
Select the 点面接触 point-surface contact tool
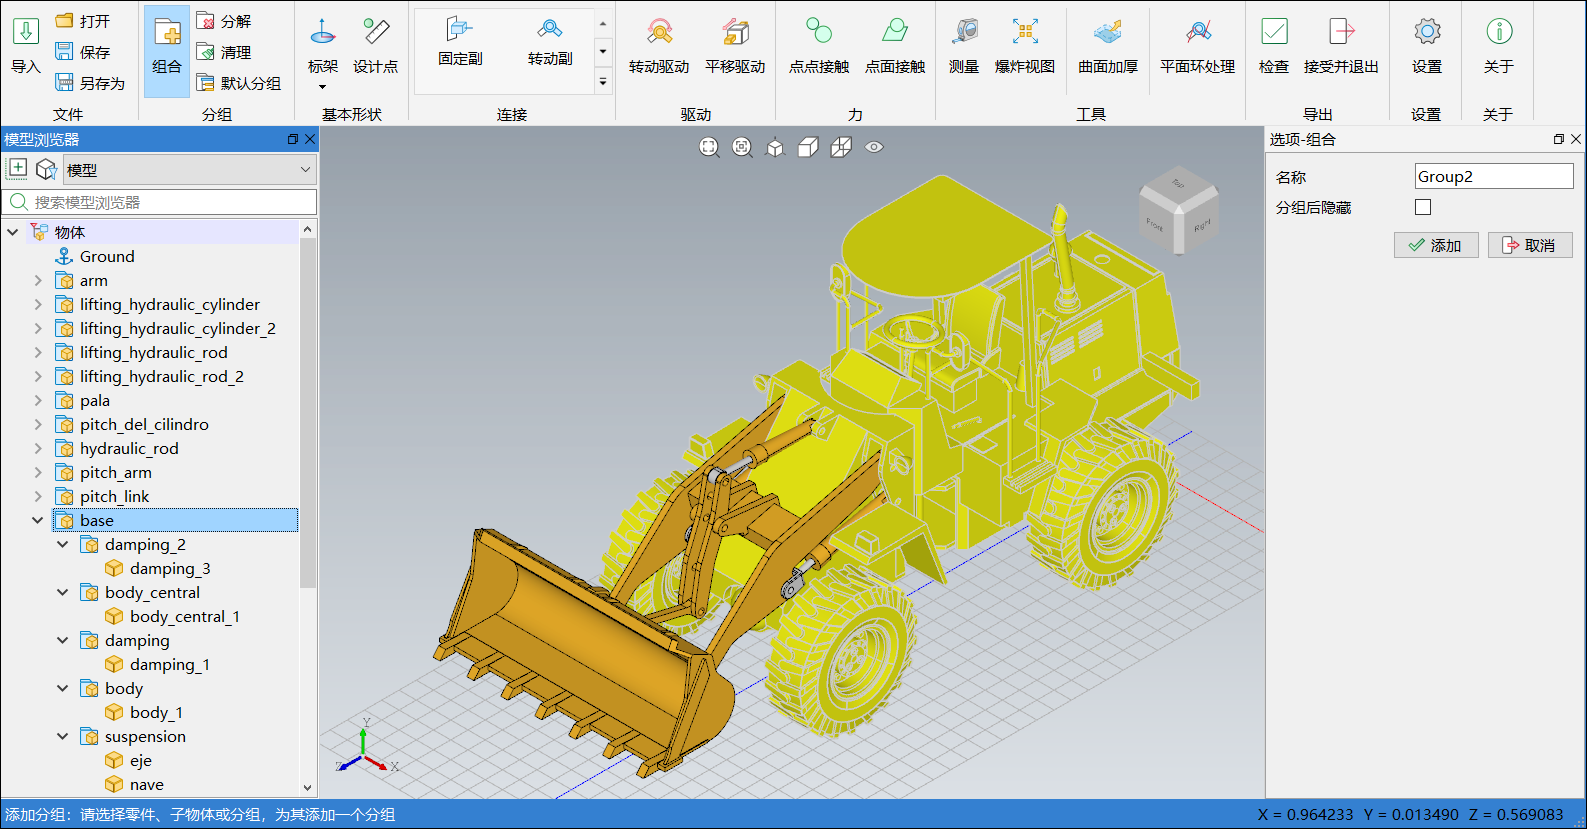click(x=894, y=46)
